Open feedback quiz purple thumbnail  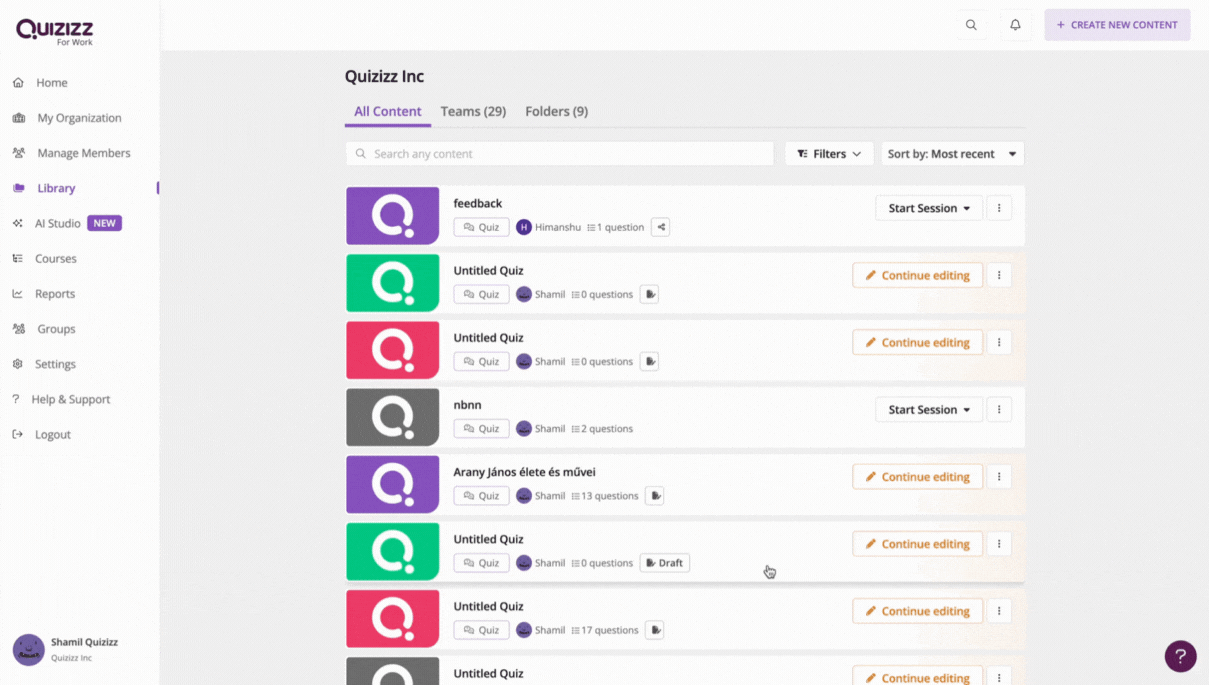click(392, 216)
